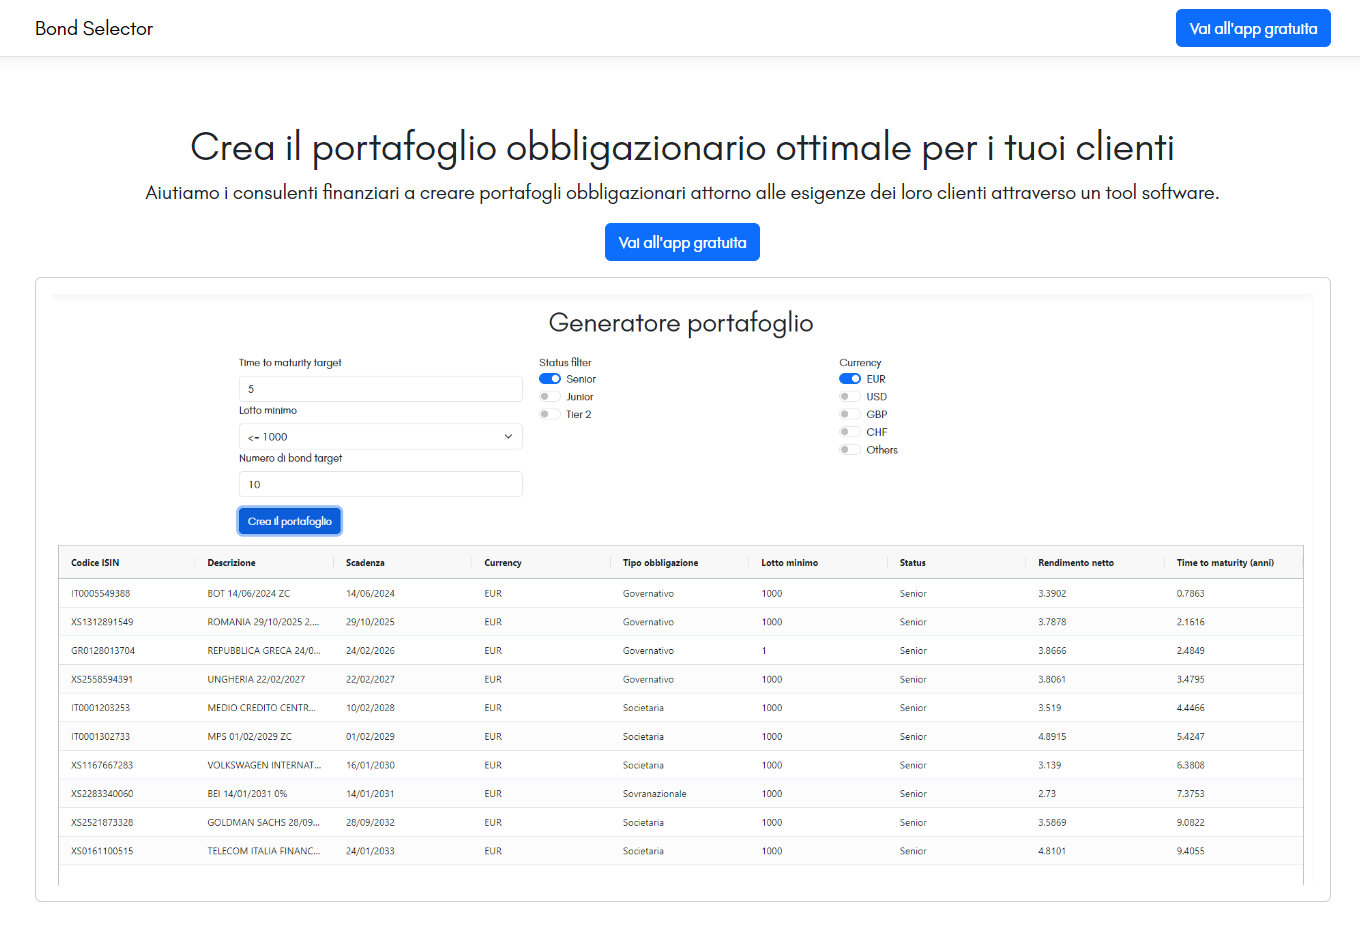Click the centered Vai all'app gratuita button
The image size is (1360, 927).
click(x=682, y=242)
